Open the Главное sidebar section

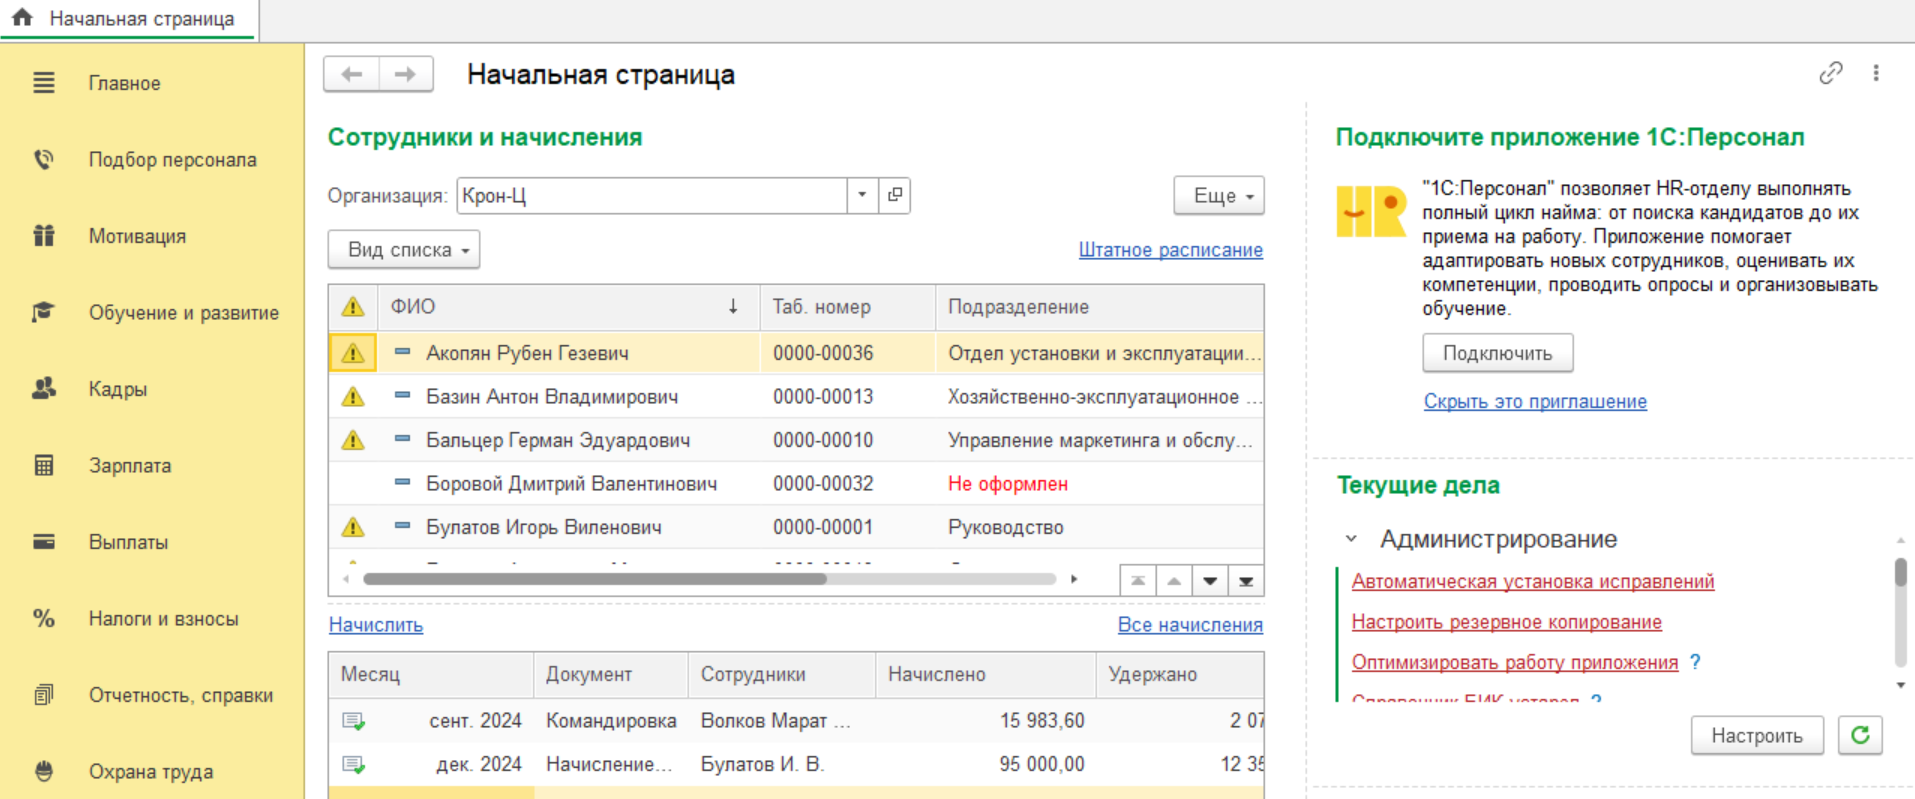pos(124,83)
